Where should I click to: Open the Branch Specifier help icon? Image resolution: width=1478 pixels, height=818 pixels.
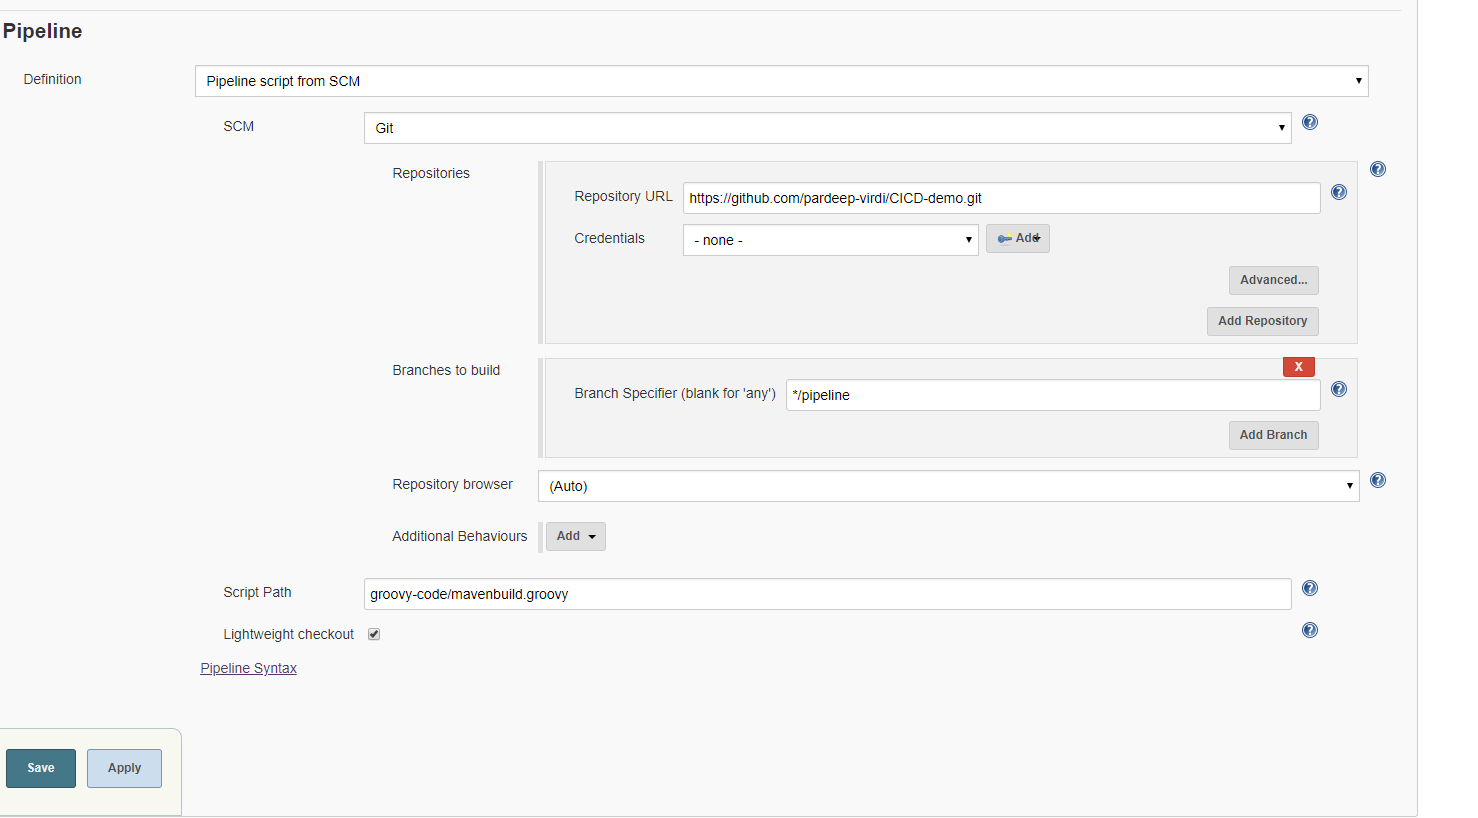pos(1339,389)
